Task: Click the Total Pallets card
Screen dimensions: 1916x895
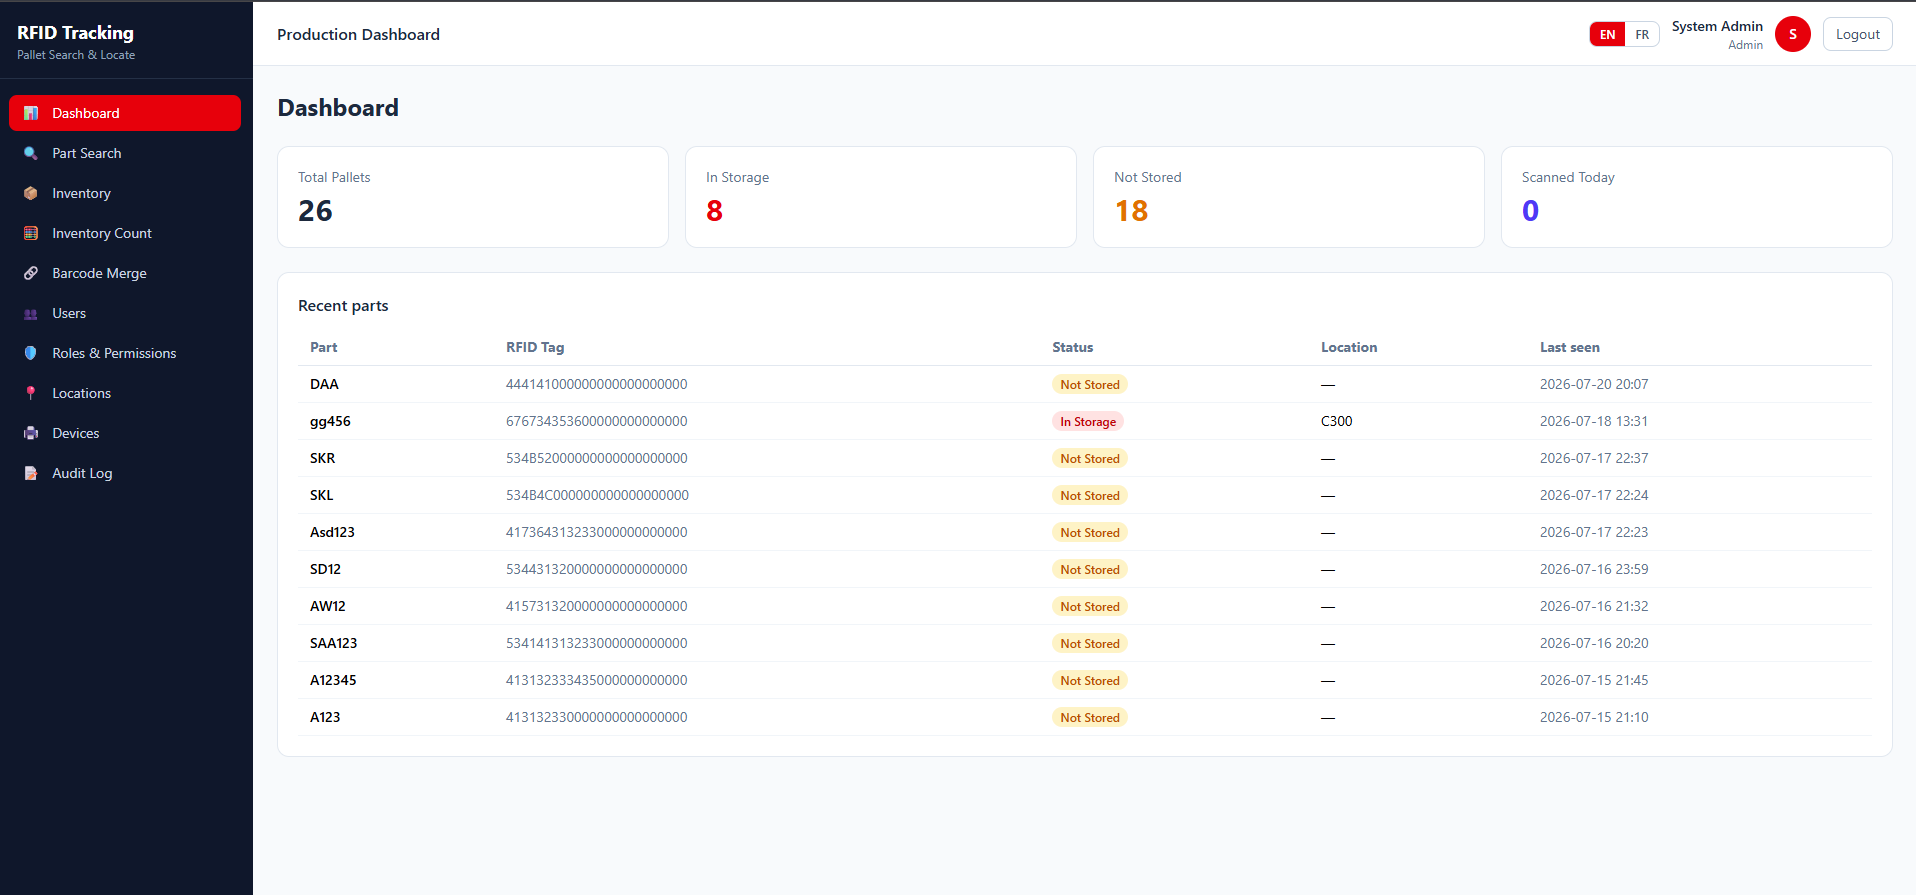Action: point(473,197)
